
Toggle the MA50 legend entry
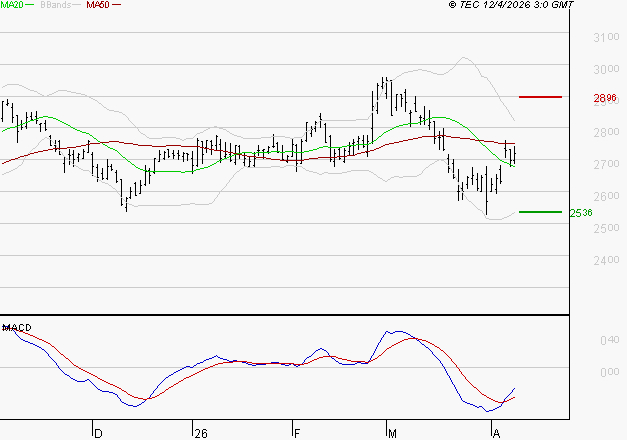[97, 6]
